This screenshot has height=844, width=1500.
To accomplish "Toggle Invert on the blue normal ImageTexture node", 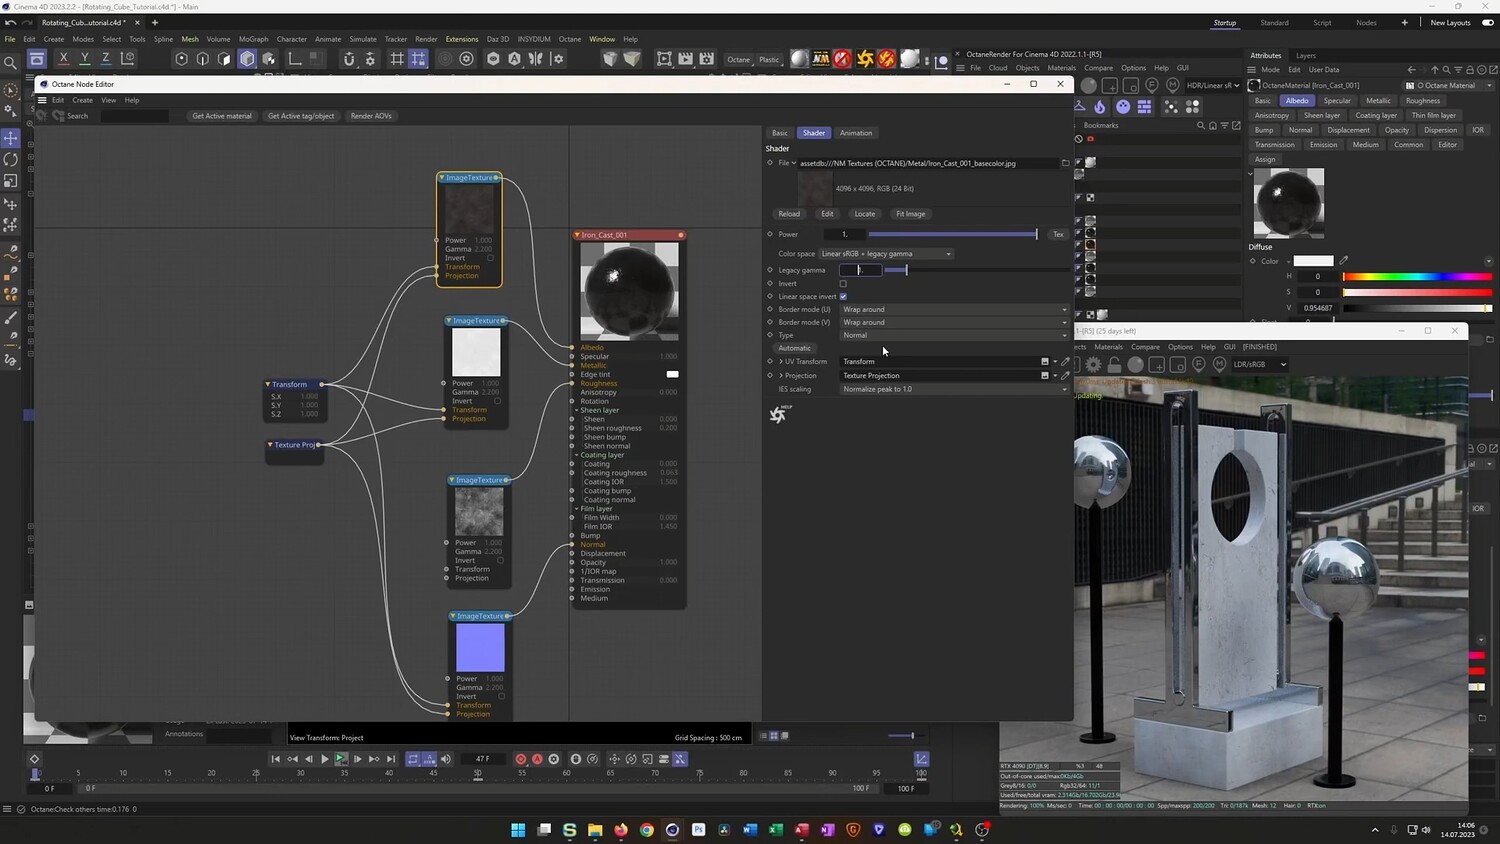I will pos(501,697).
